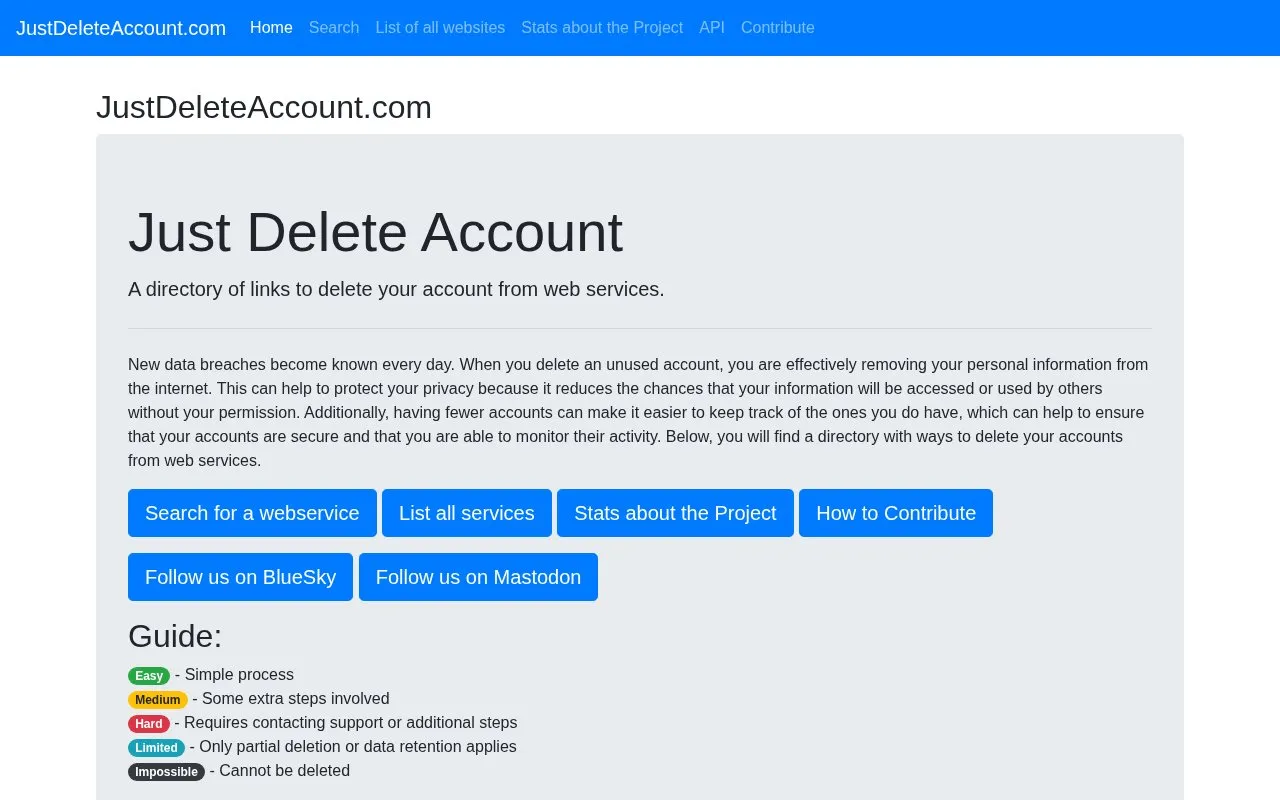This screenshot has height=800, width=1280.
Task: Open the API nav link
Action: [x=712, y=28]
